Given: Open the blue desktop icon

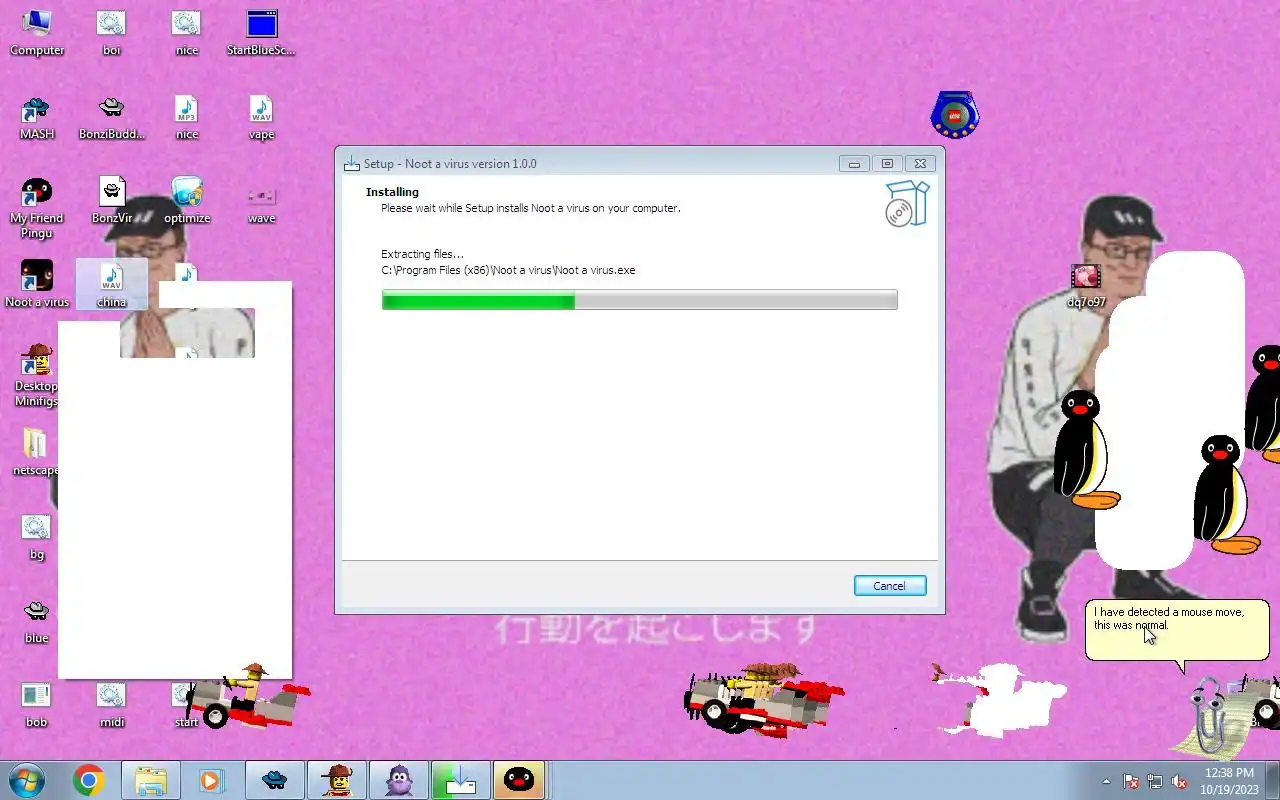Looking at the screenshot, I should (x=37, y=621).
